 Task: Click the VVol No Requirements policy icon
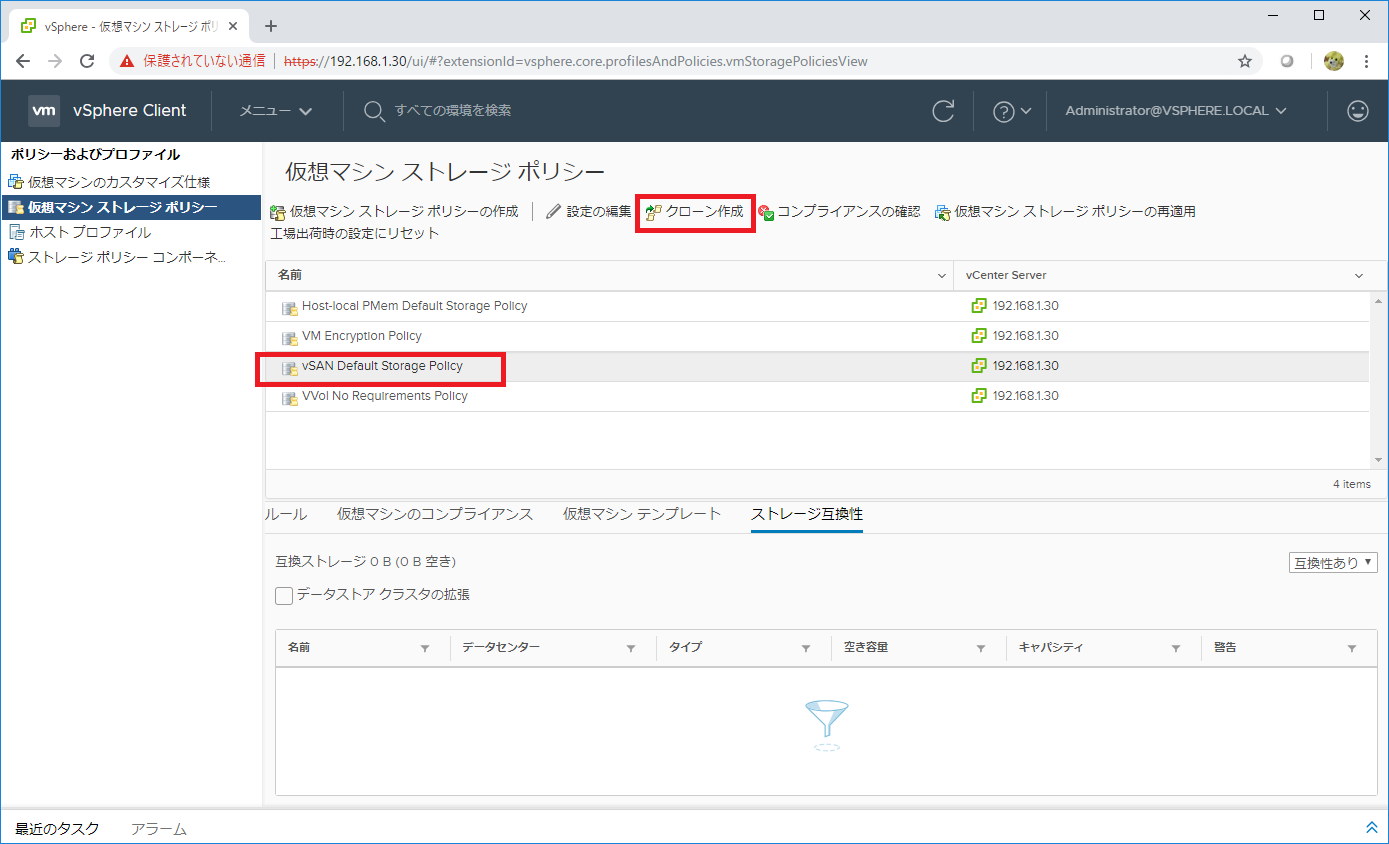pos(290,397)
